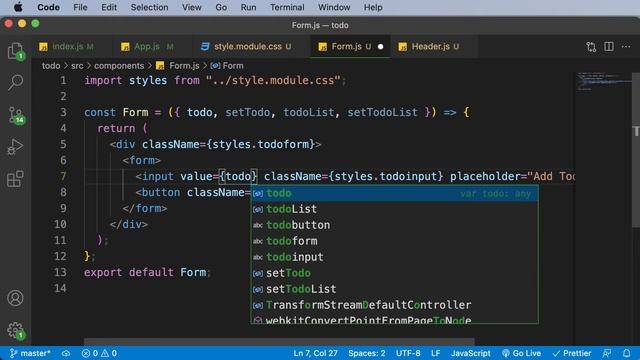Click Form.js file in breadcrumb

tap(178, 66)
